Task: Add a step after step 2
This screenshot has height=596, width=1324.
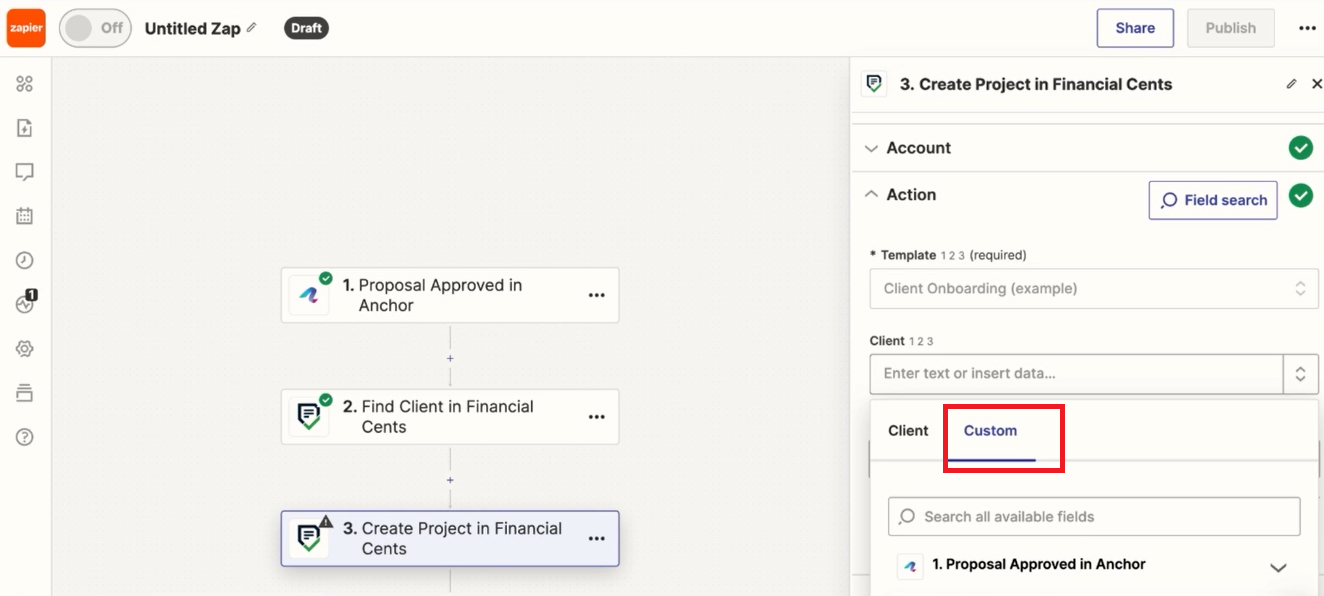Action: pyautogui.click(x=450, y=480)
